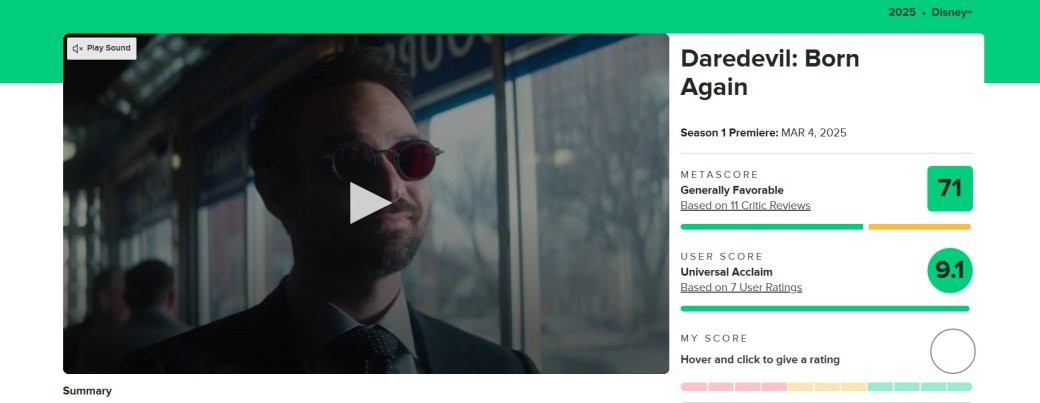Click the Disney+ network label at top

tap(952, 12)
